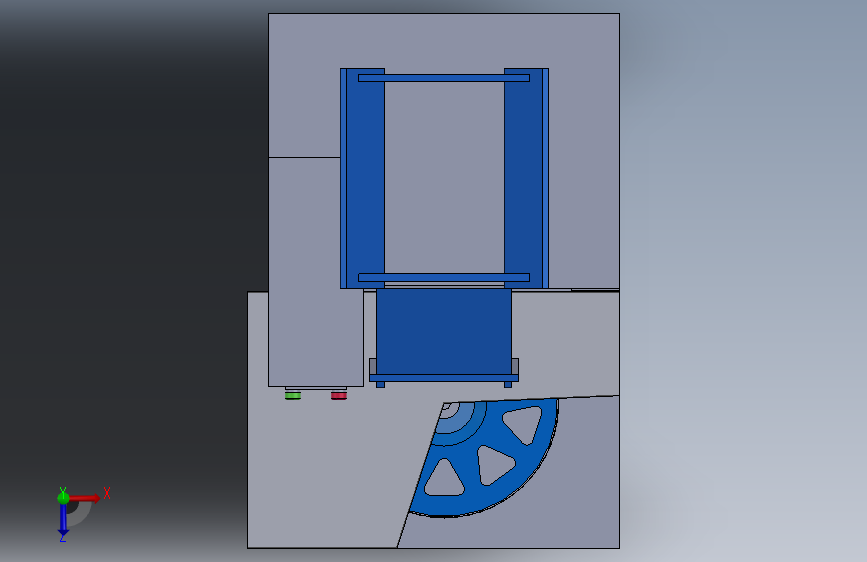Click the blue Z axis arrow on the triad
The width and height of the screenshot is (867, 562).
pyautogui.click(x=63, y=520)
